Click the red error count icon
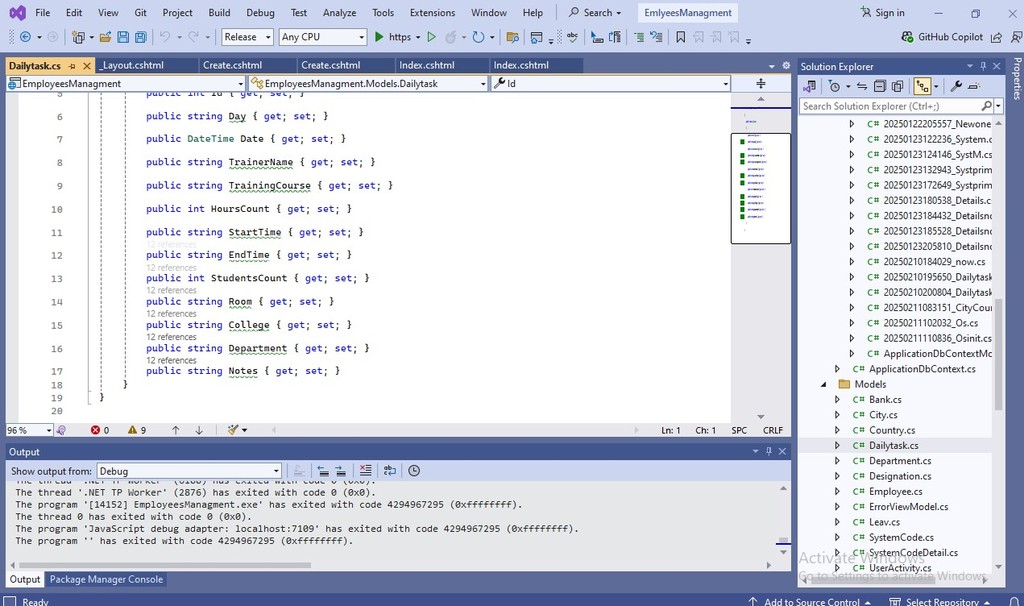Screen dimensions: 1024x606 click(x=95, y=430)
